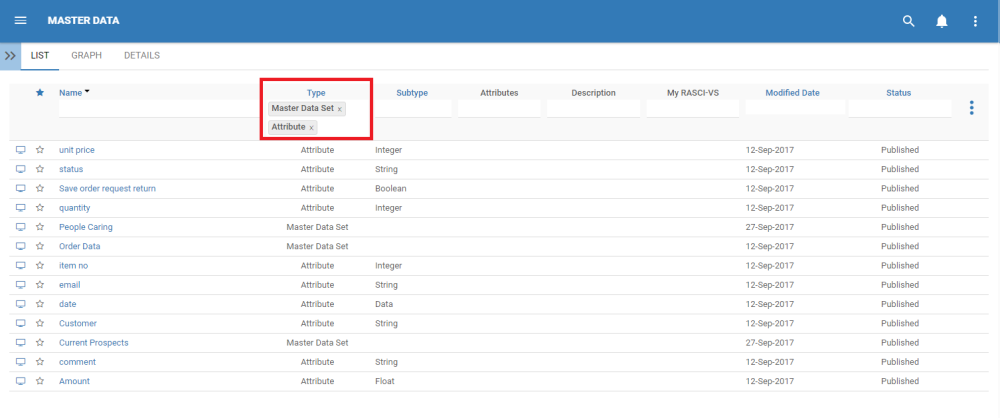Viewport: 1000px width, 418px height.
Task: Open the item no attribute
Action: click(x=73, y=265)
